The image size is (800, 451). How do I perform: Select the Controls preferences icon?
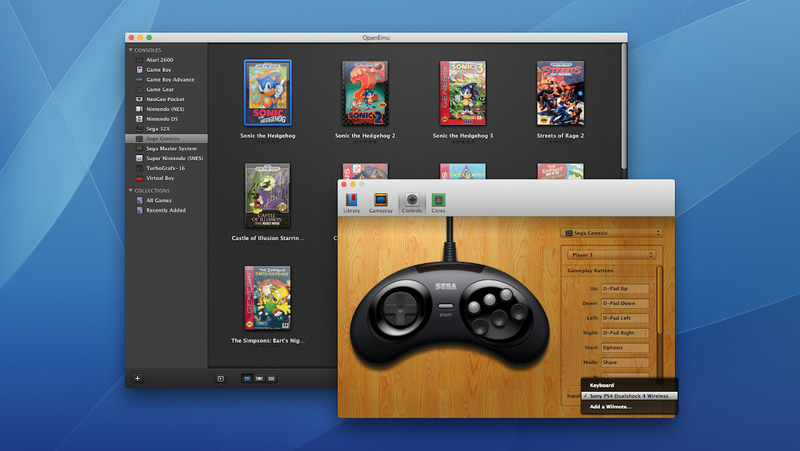click(412, 203)
